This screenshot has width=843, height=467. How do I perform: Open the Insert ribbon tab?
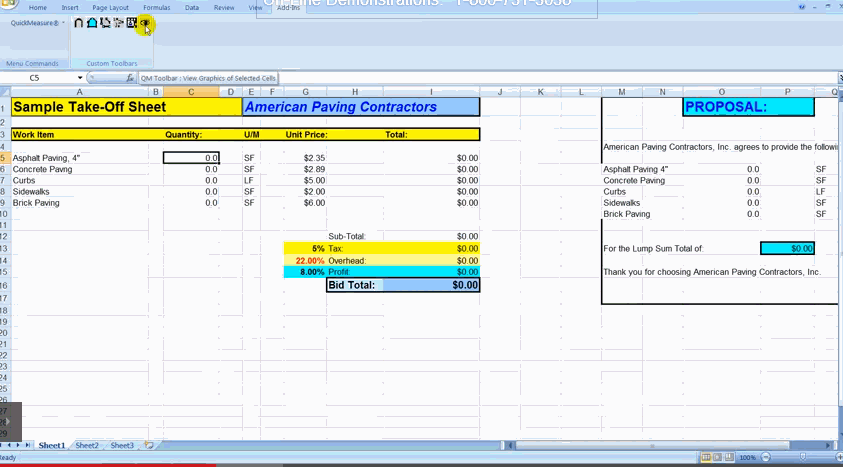click(x=70, y=8)
